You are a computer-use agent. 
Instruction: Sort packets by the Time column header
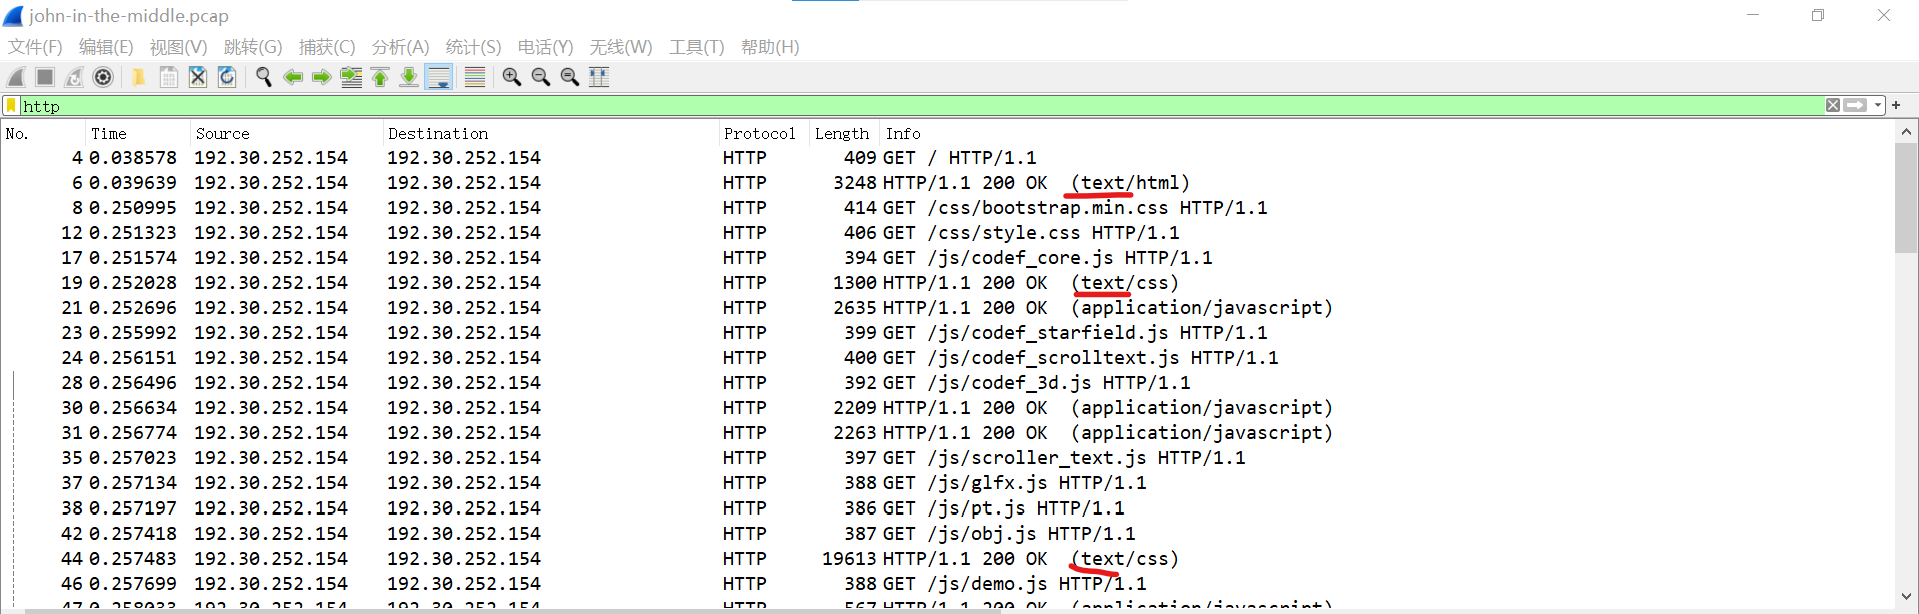click(x=138, y=133)
